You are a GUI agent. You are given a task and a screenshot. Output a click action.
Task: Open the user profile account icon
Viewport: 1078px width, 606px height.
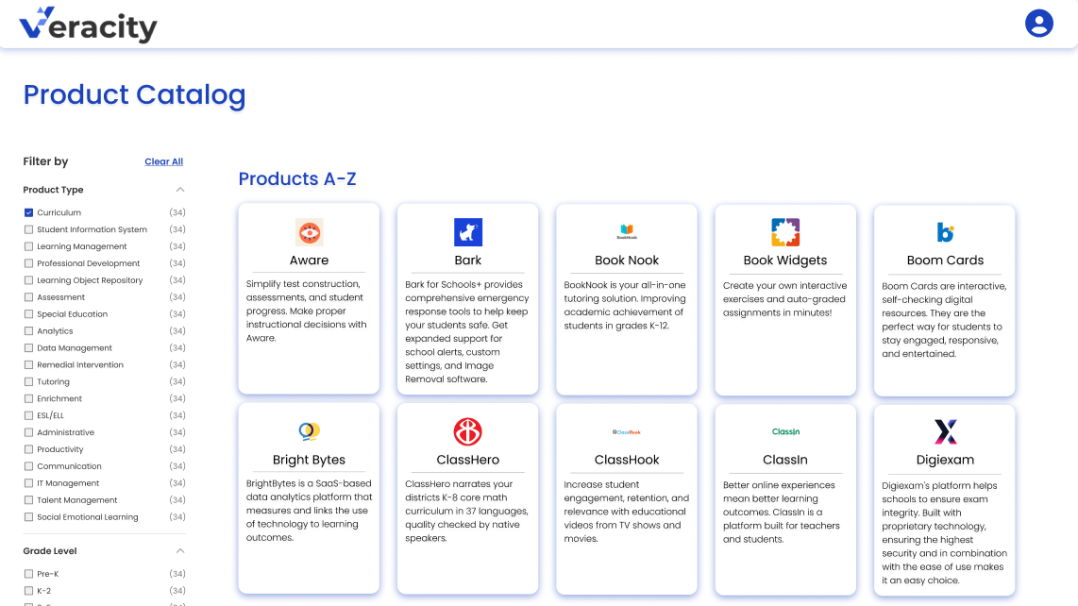point(1039,23)
